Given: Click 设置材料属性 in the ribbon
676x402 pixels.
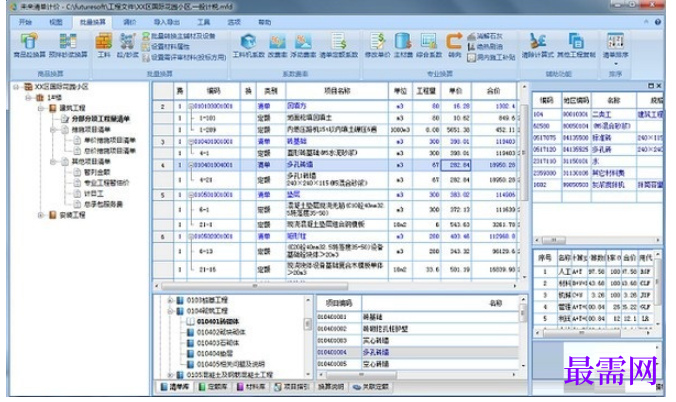Looking at the screenshot, I should (166, 47).
